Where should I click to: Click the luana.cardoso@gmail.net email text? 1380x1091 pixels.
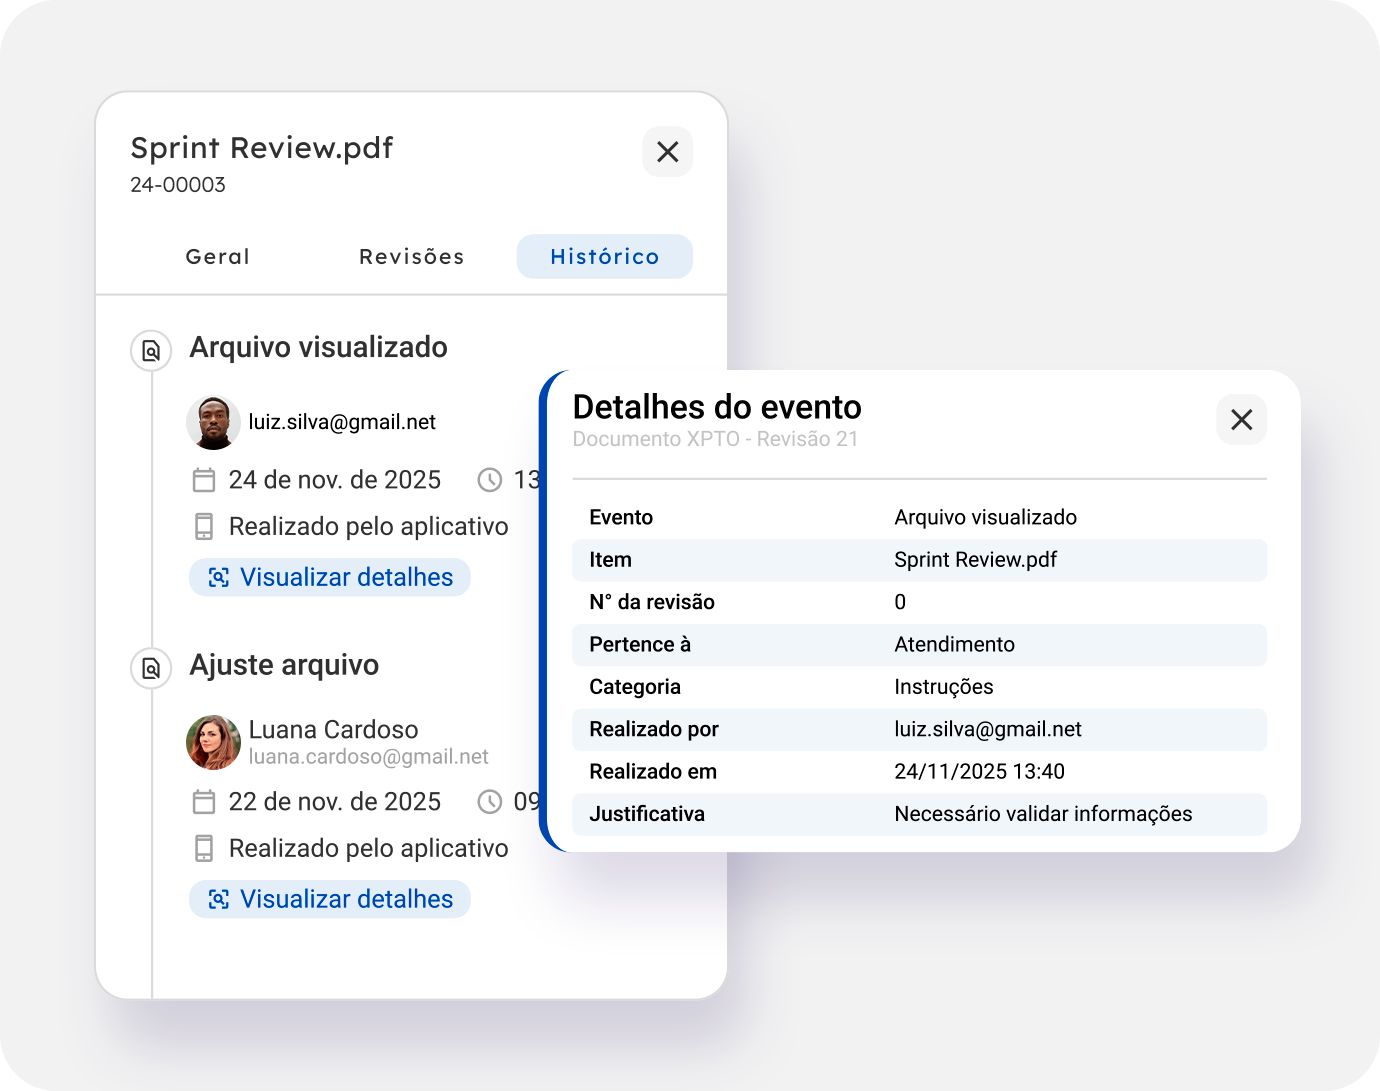tap(368, 757)
